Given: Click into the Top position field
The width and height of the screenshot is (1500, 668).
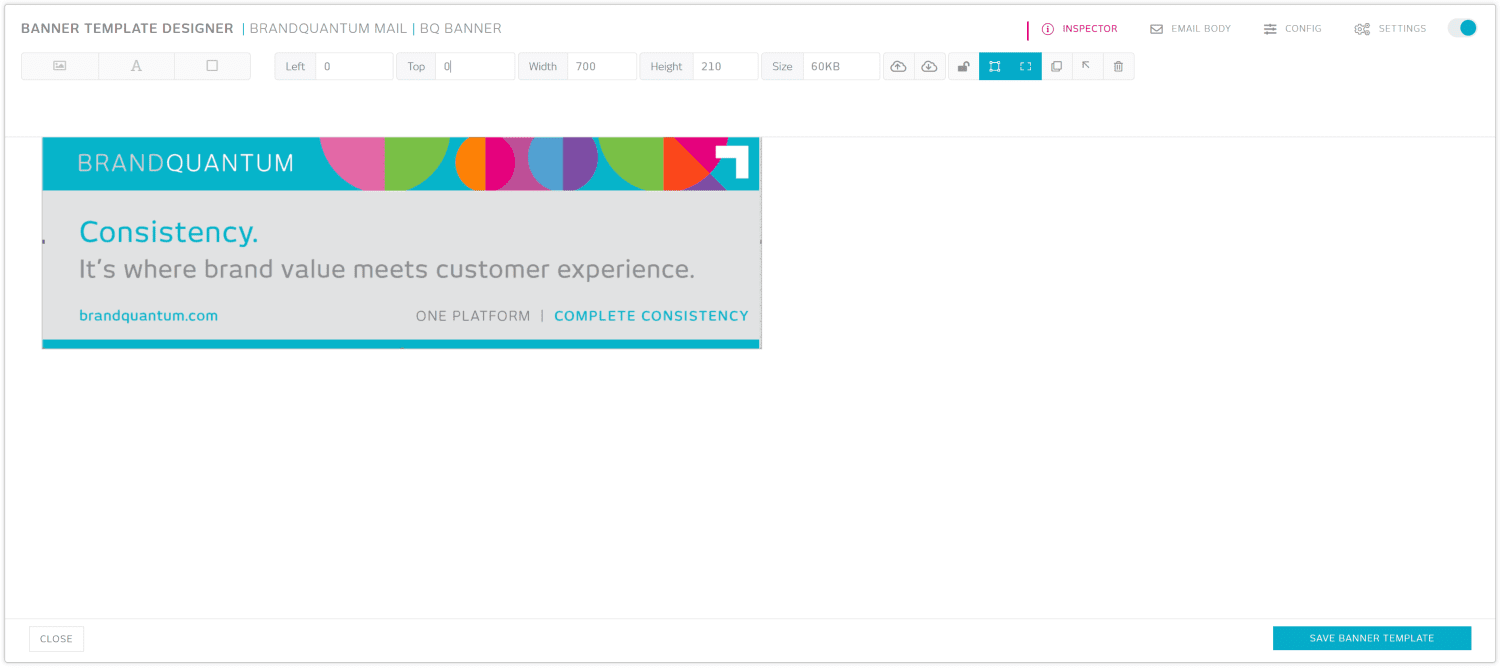Looking at the screenshot, I should click(x=475, y=66).
